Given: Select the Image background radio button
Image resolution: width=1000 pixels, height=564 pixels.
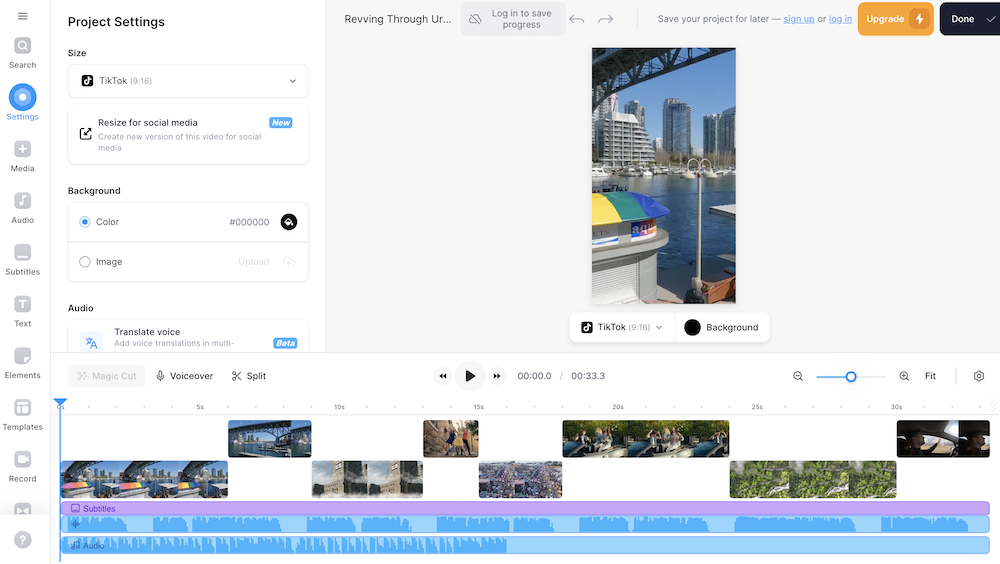Looking at the screenshot, I should click(x=85, y=262).
